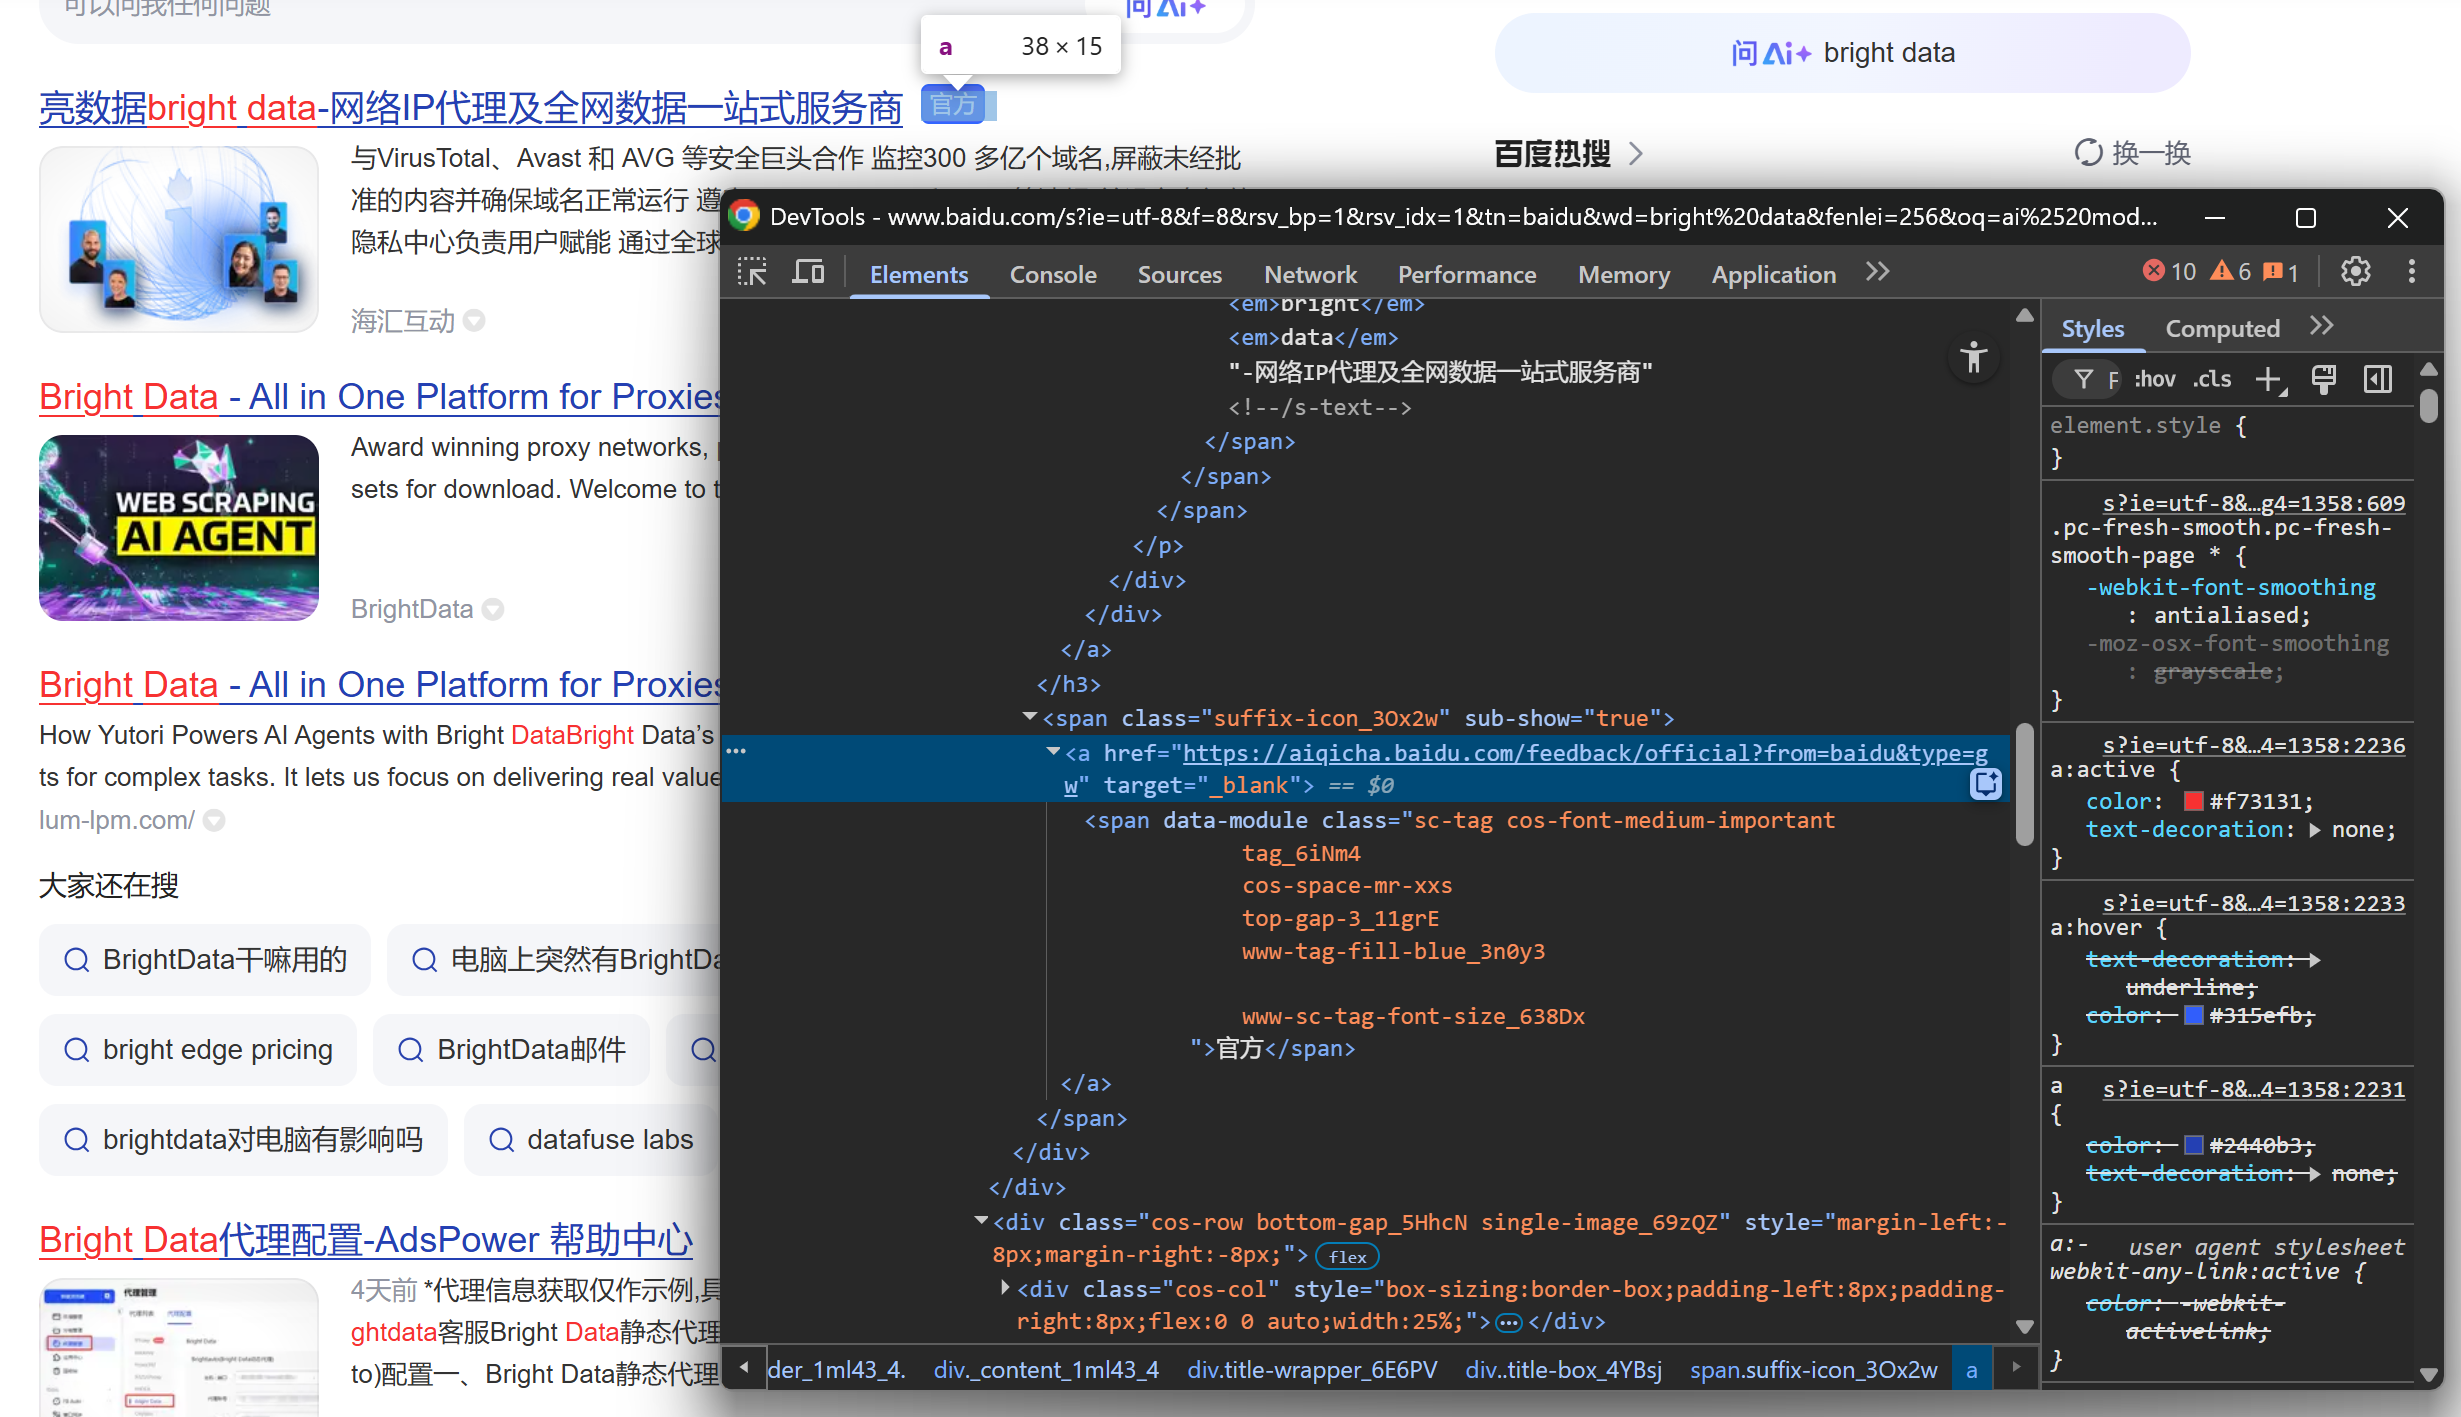Toggle the device toolbar emulation icon
2461x1417 pixels.
click(808, 272)
